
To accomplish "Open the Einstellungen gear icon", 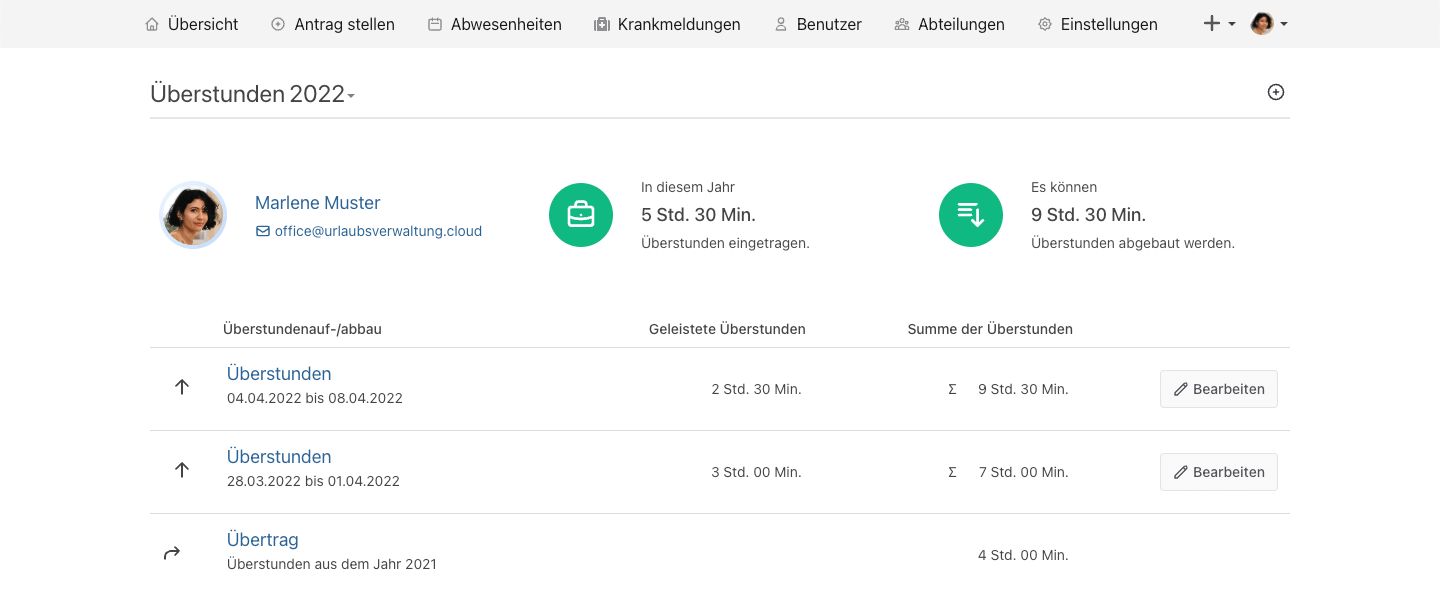I will (1046, 24).
